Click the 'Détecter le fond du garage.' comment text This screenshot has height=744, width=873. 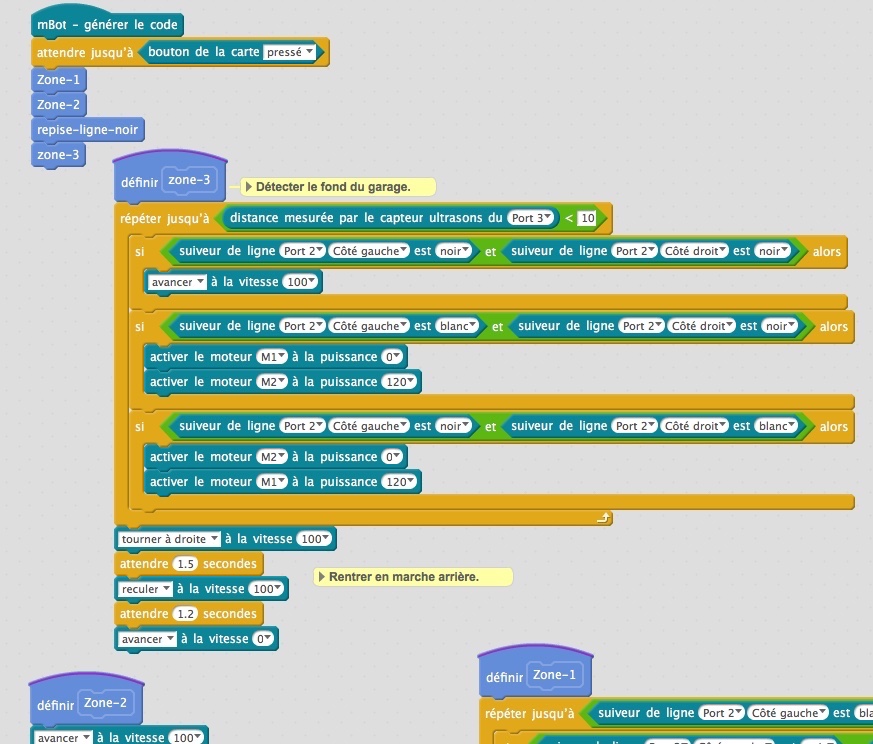(x=333, y=187)
